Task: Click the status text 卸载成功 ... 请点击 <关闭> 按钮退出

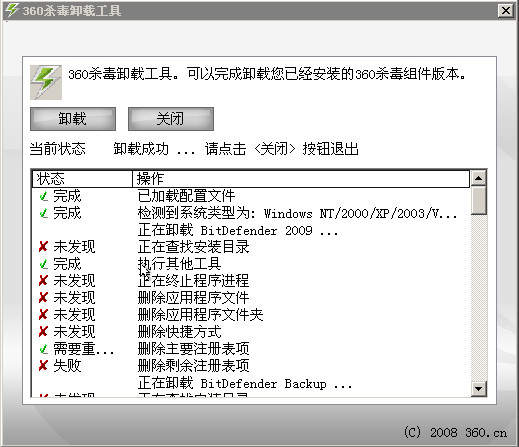Action: point(236,149)
